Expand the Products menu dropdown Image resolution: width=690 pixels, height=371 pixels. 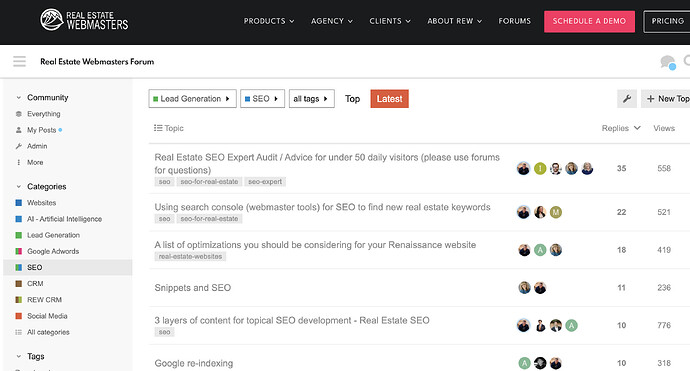pyautogui.click(x=269, y=21)
